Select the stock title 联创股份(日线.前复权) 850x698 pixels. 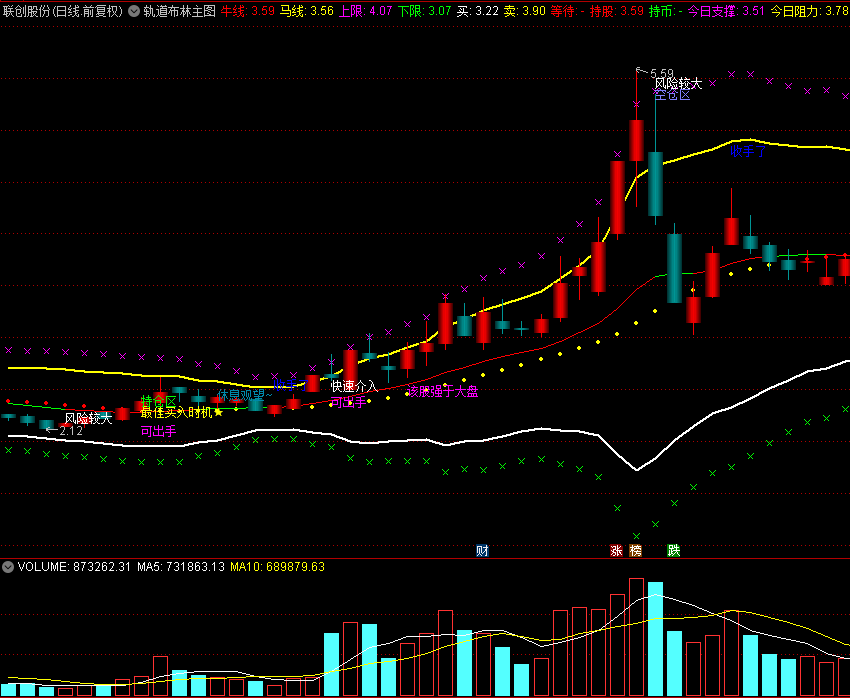pos(63,11)
